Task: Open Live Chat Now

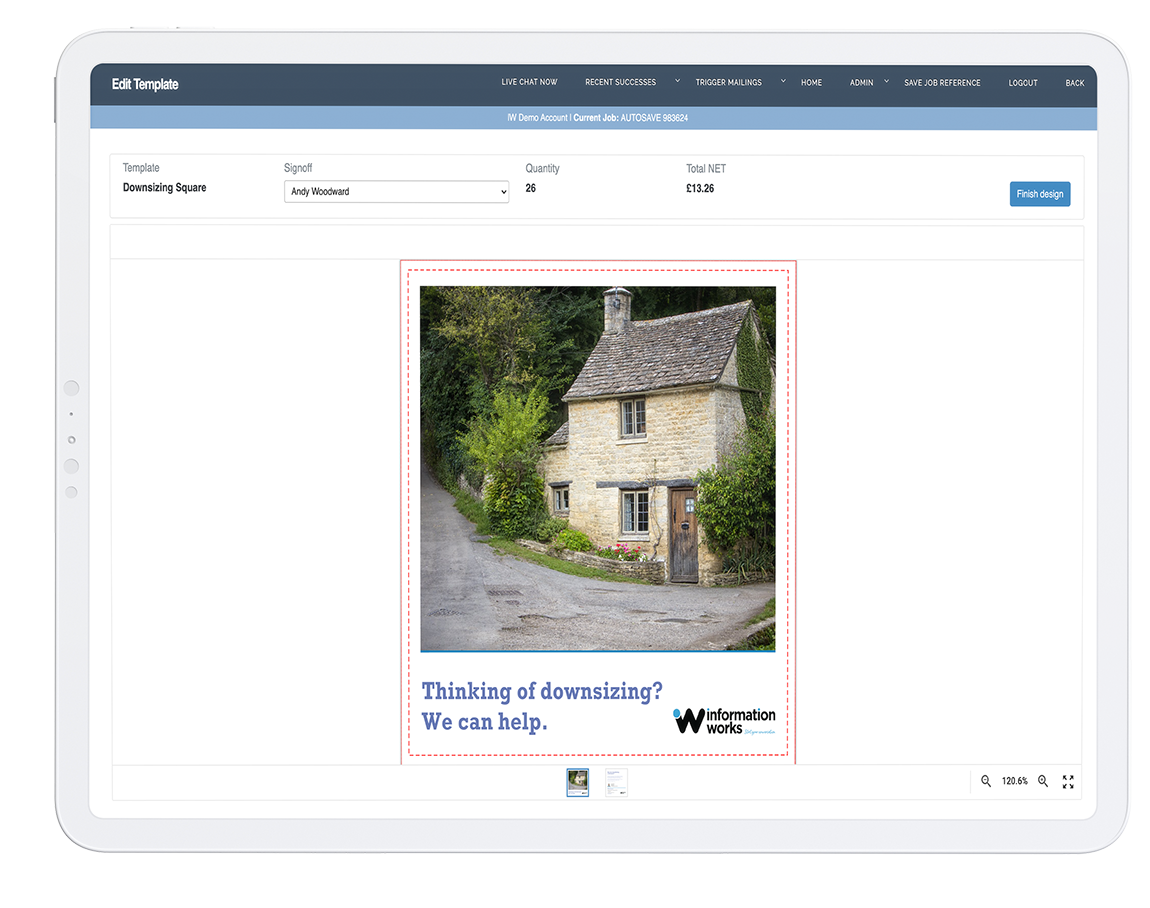Action: coord(529,82)
